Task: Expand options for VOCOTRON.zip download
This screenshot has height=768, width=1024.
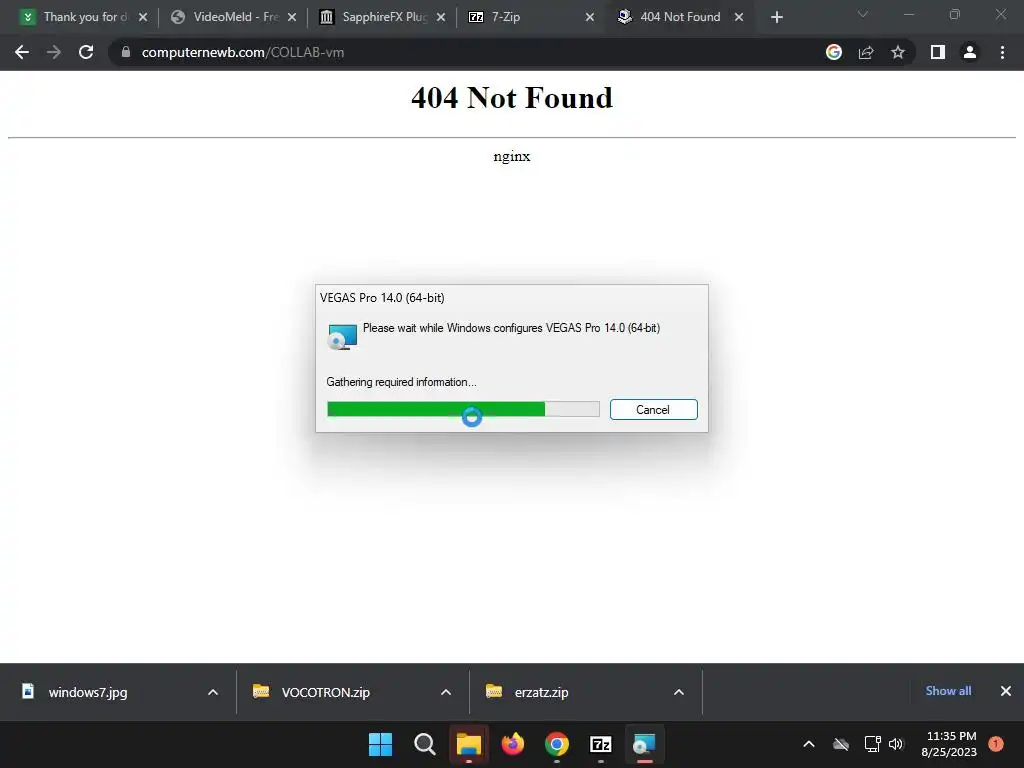Action: tap(446, 692)
